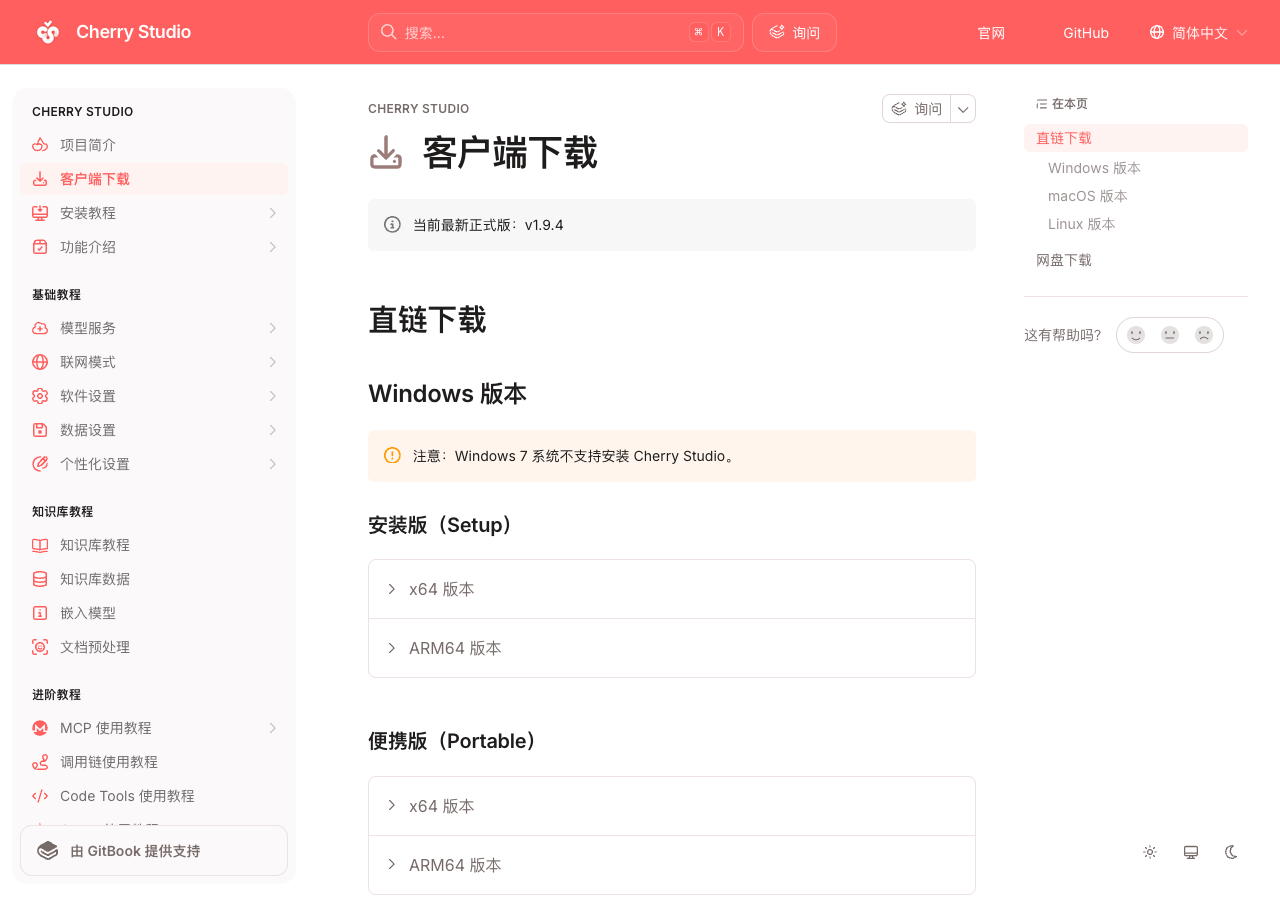Click the MCP 使用教程 round icon
This screenshot has height=900, width=1280.
coord(40,728)
